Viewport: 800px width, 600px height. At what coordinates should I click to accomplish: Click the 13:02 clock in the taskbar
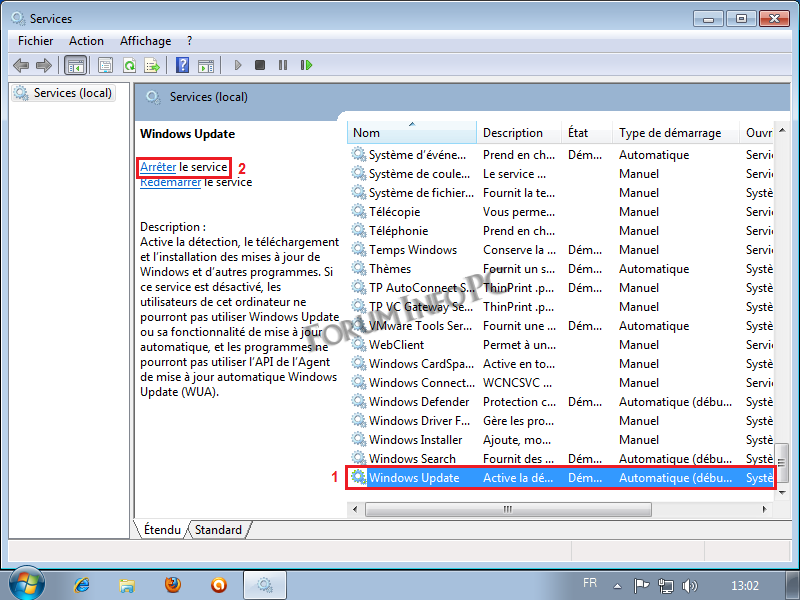tap(744, 586)
